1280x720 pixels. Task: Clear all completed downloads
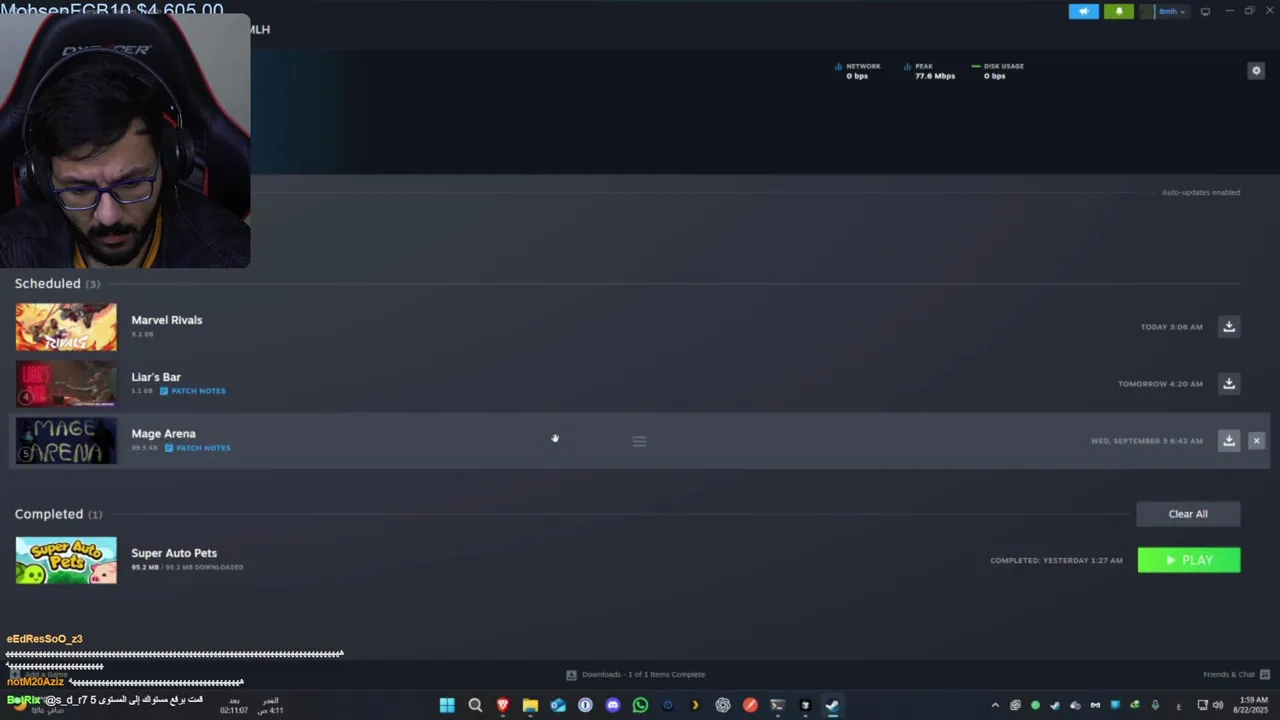pyautogui.click(x=1188, y=514)
